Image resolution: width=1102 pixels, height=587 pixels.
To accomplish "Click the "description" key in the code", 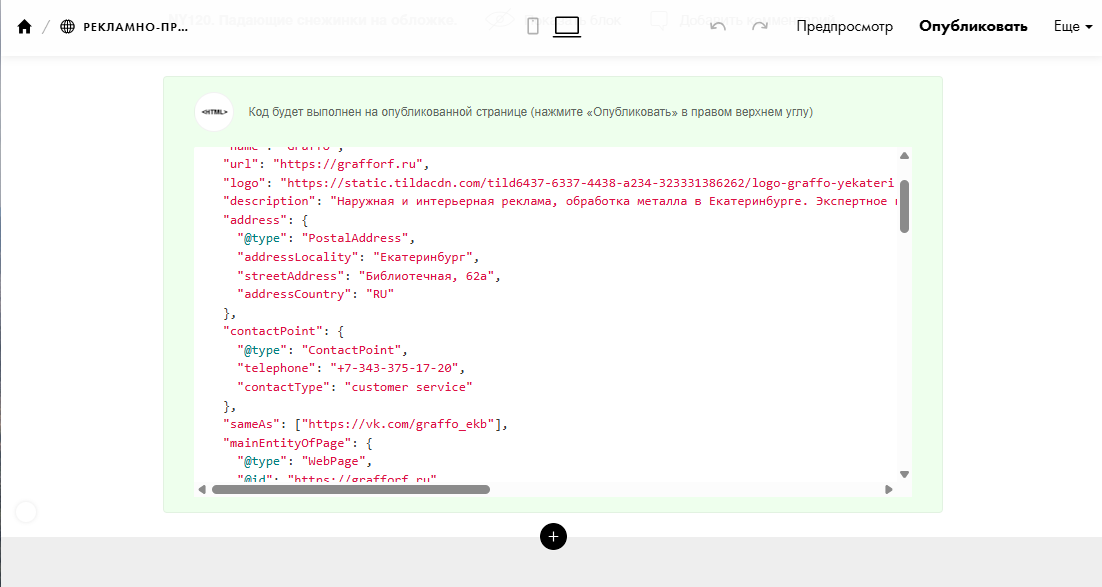I will (269, 201).
